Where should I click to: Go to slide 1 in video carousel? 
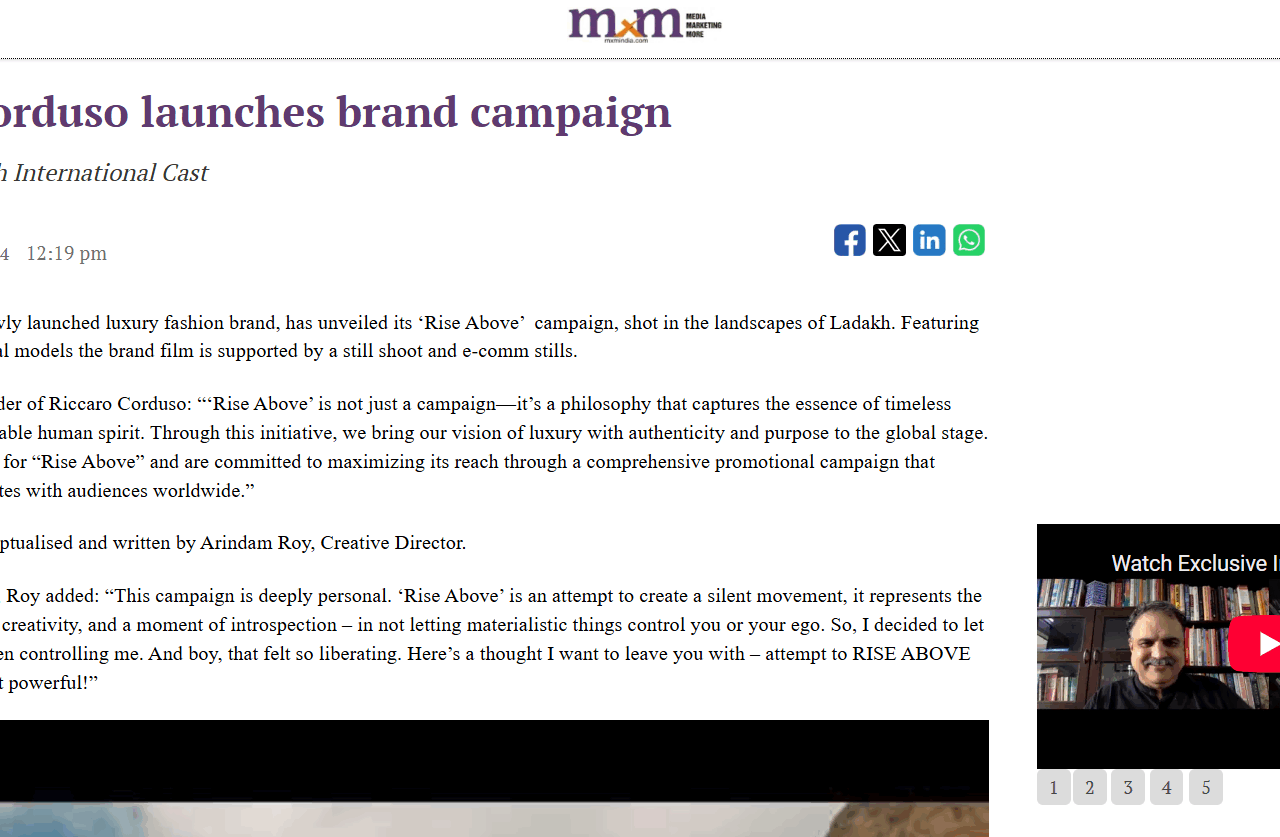coord(1054,788)
